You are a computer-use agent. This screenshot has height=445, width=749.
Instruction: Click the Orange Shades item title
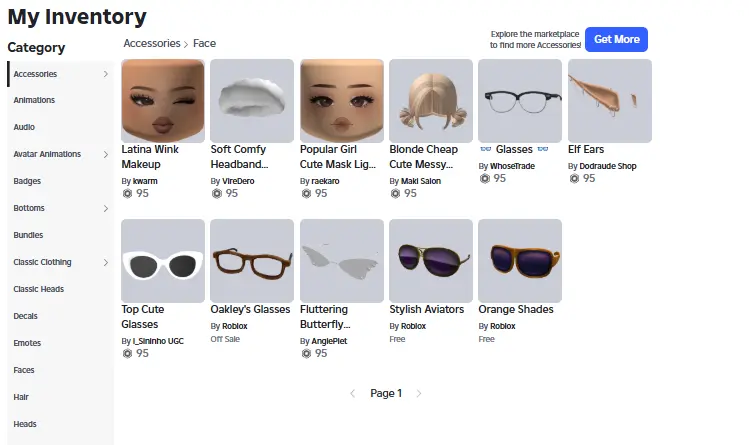pos(516,309)
